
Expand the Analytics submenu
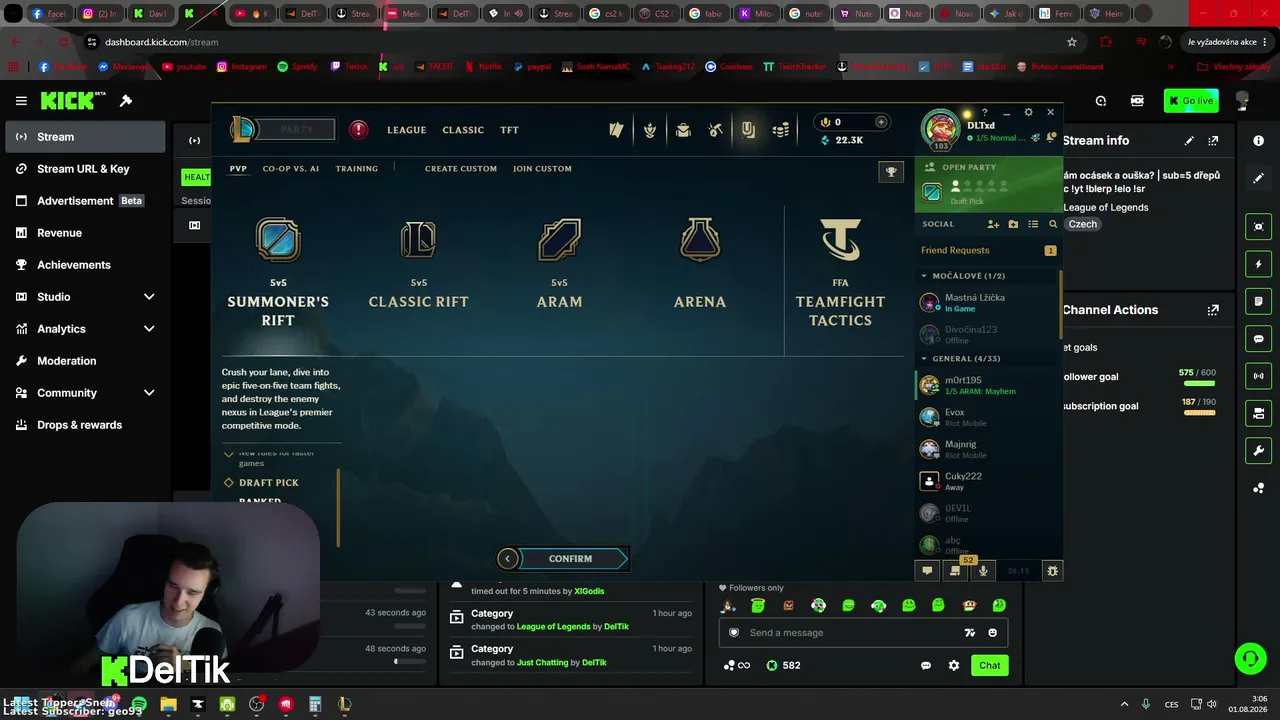[x=149, y=329]
